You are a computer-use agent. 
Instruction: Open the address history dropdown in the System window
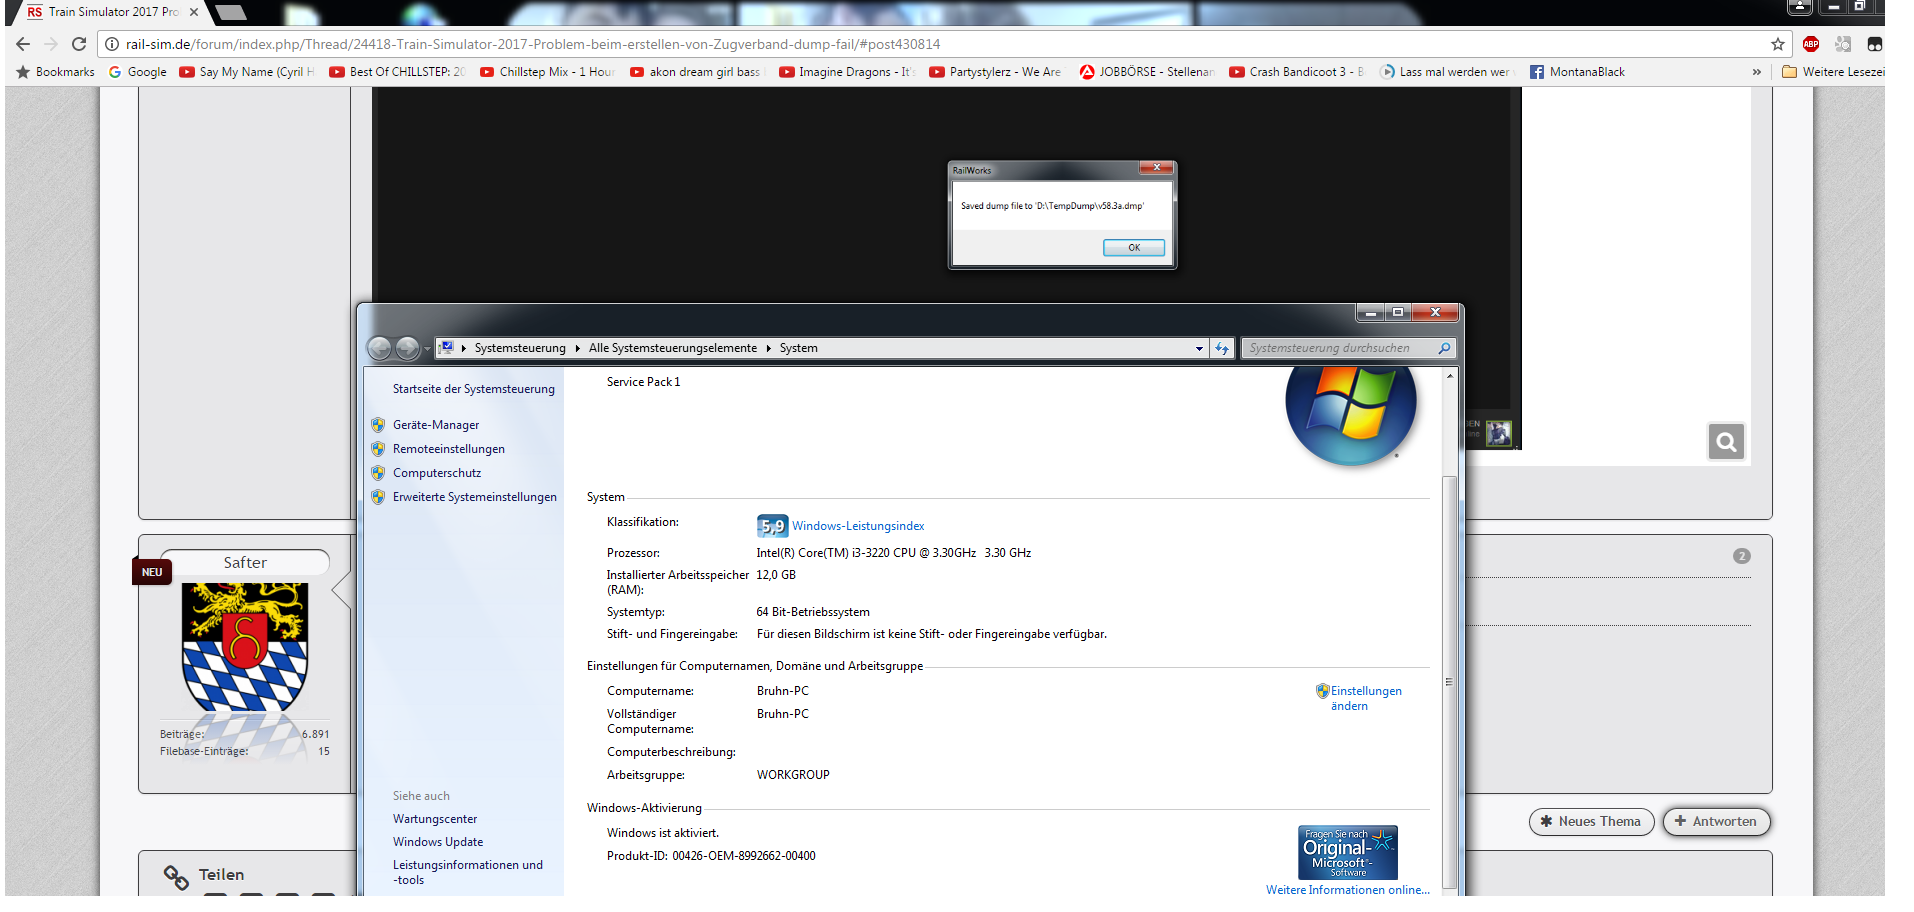[1199, 348]
